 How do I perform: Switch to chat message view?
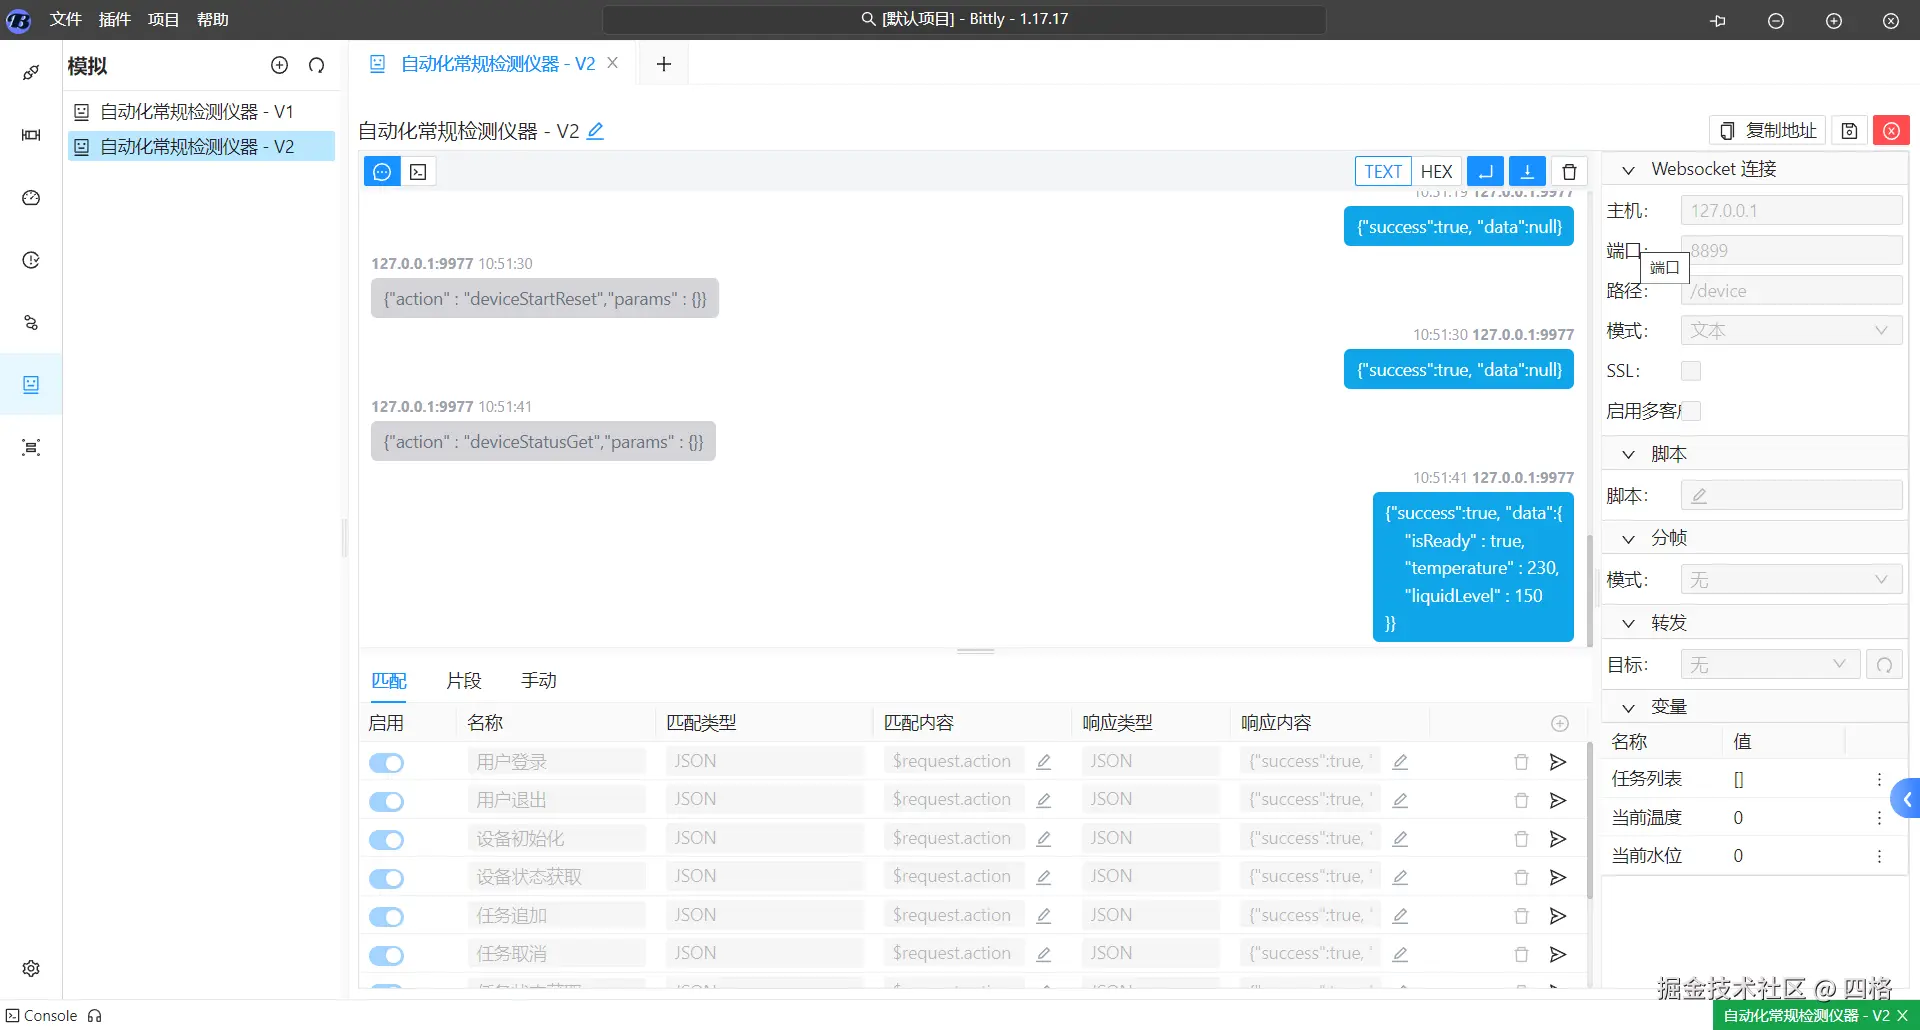pyautogui.click(x=382, y=172)
